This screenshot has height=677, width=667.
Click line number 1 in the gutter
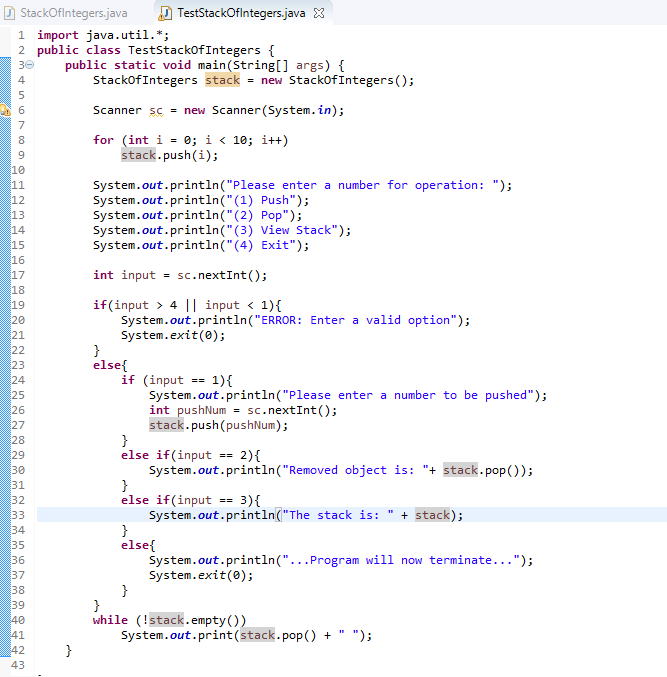click(x=21, y=35)
